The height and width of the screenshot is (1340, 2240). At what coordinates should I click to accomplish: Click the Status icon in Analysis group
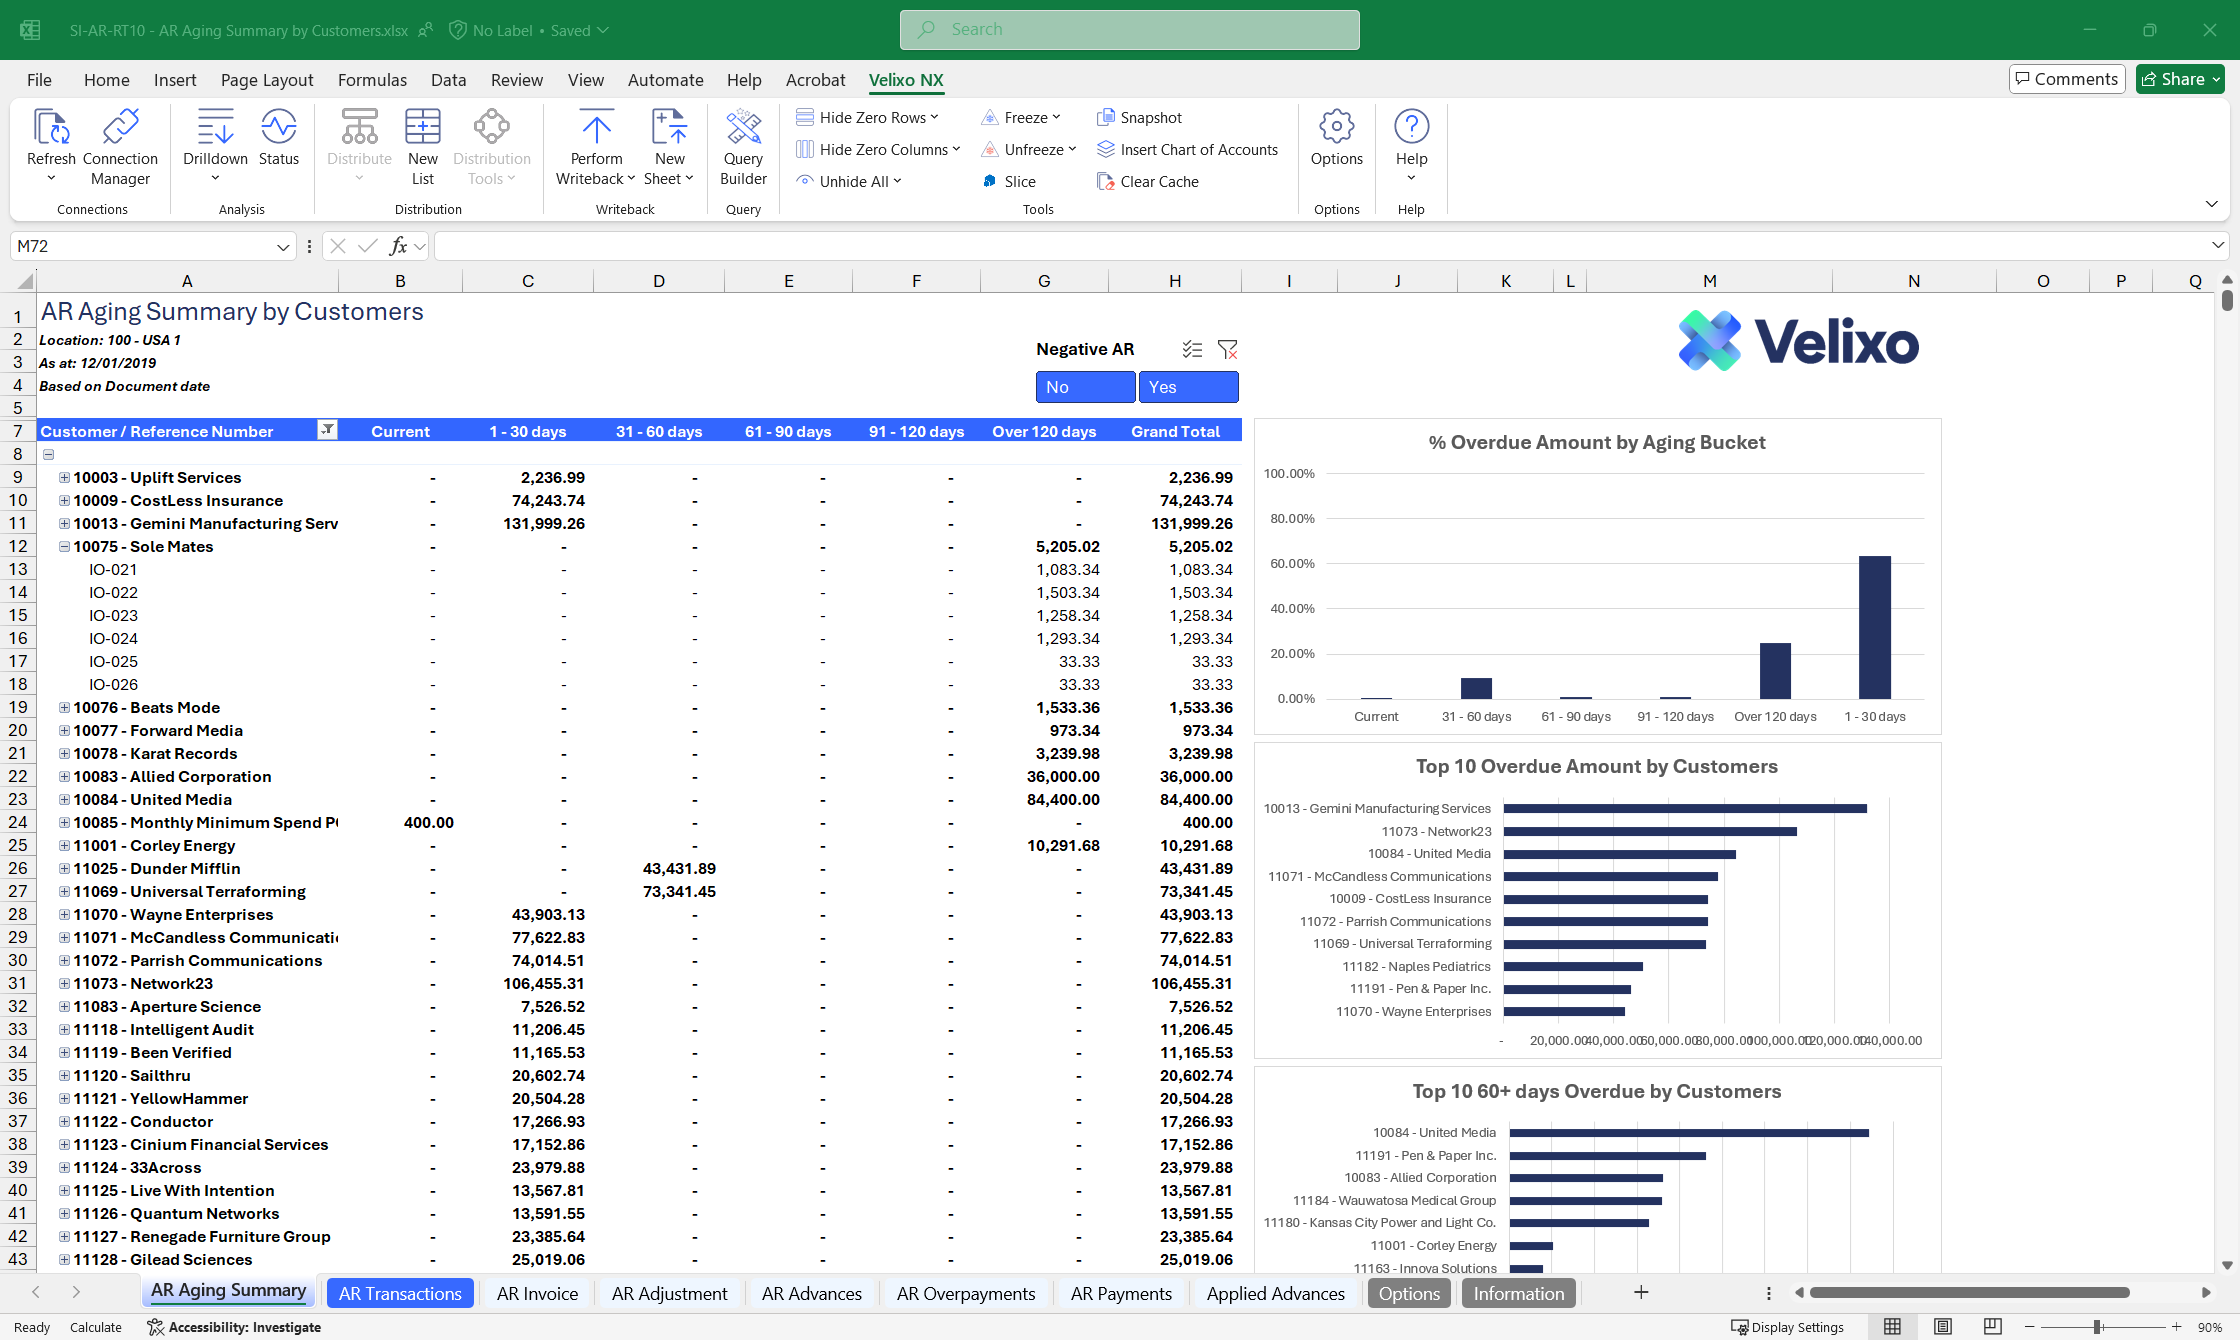278,128
